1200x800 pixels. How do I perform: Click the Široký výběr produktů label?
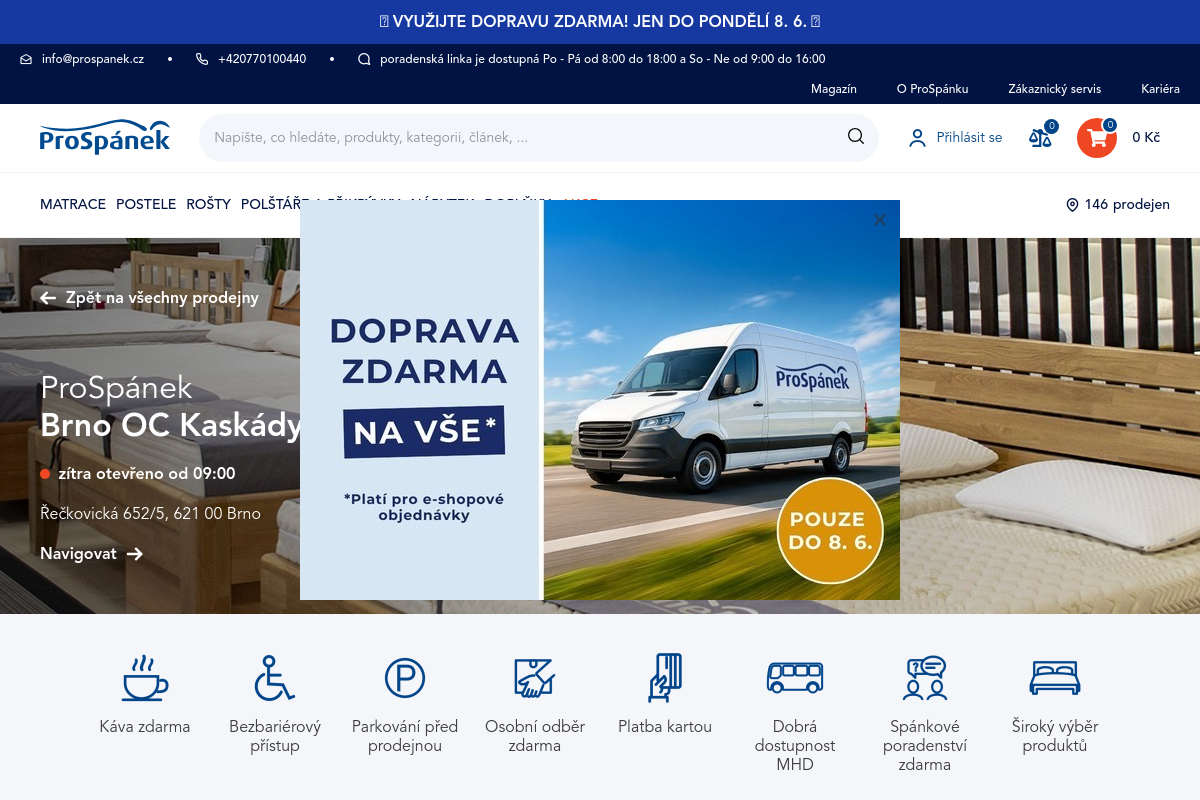click(1055, 736)
